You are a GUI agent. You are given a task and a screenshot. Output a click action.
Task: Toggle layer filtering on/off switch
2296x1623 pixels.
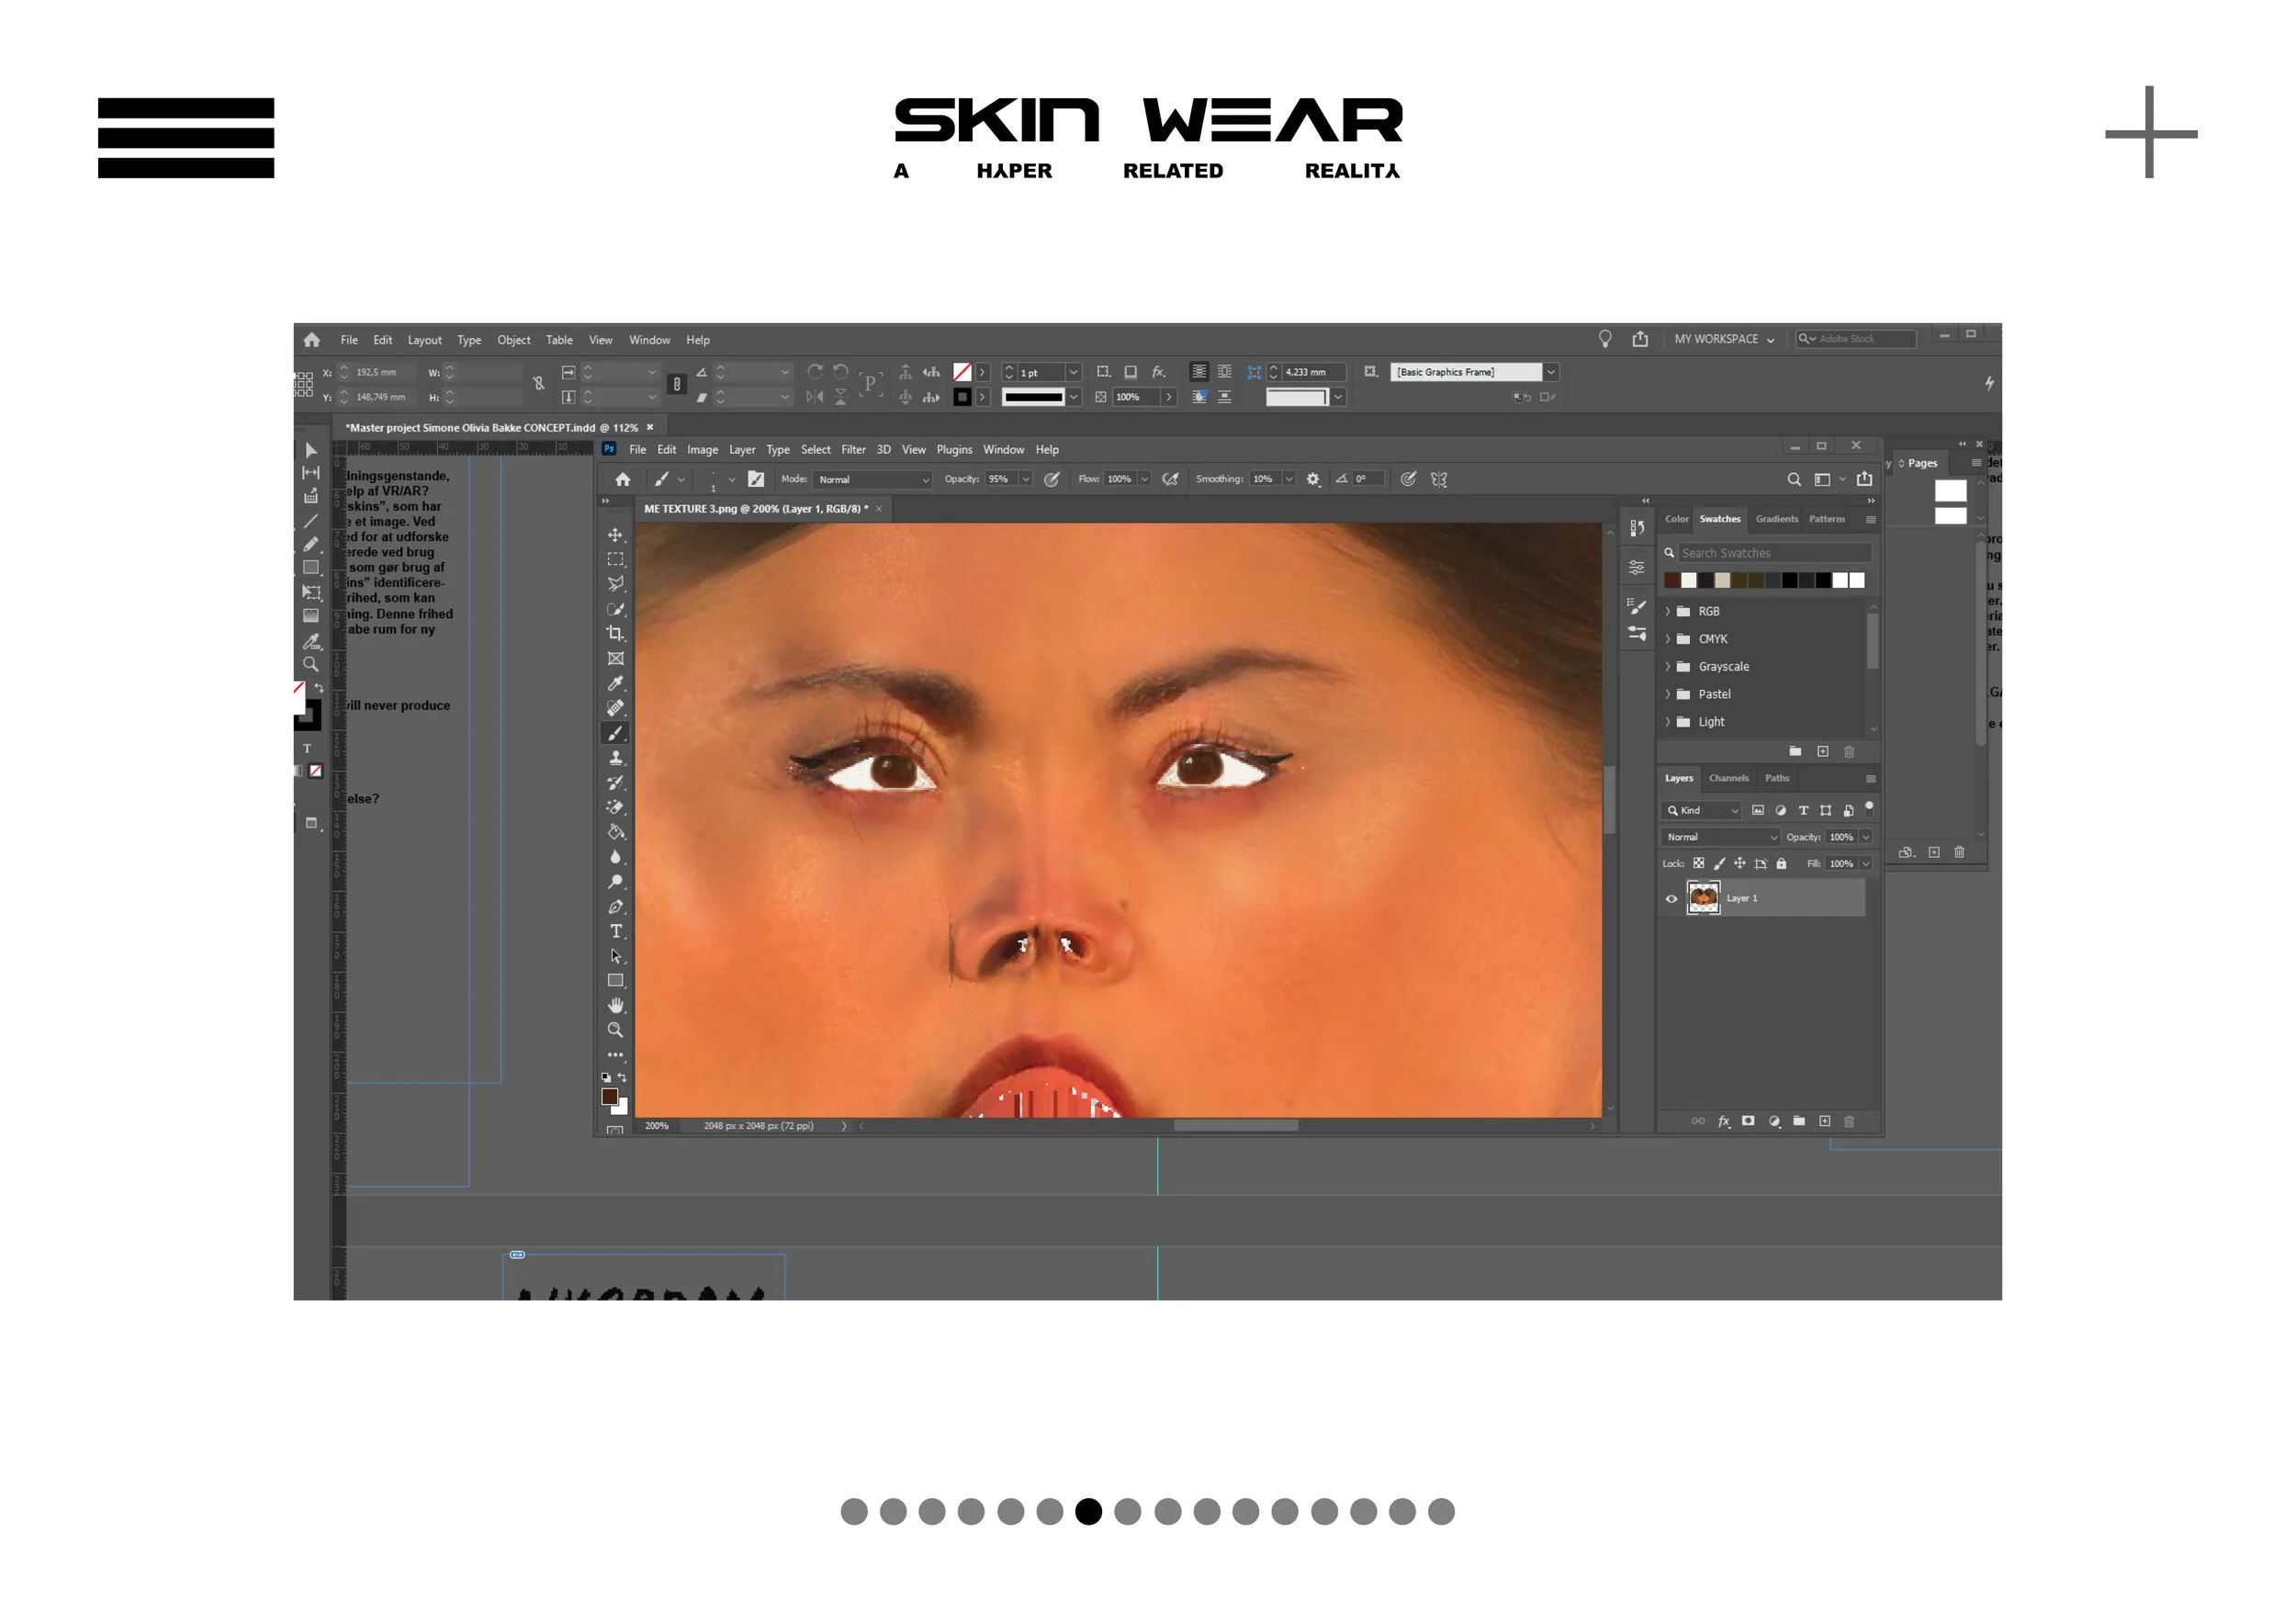(1869, 807)
